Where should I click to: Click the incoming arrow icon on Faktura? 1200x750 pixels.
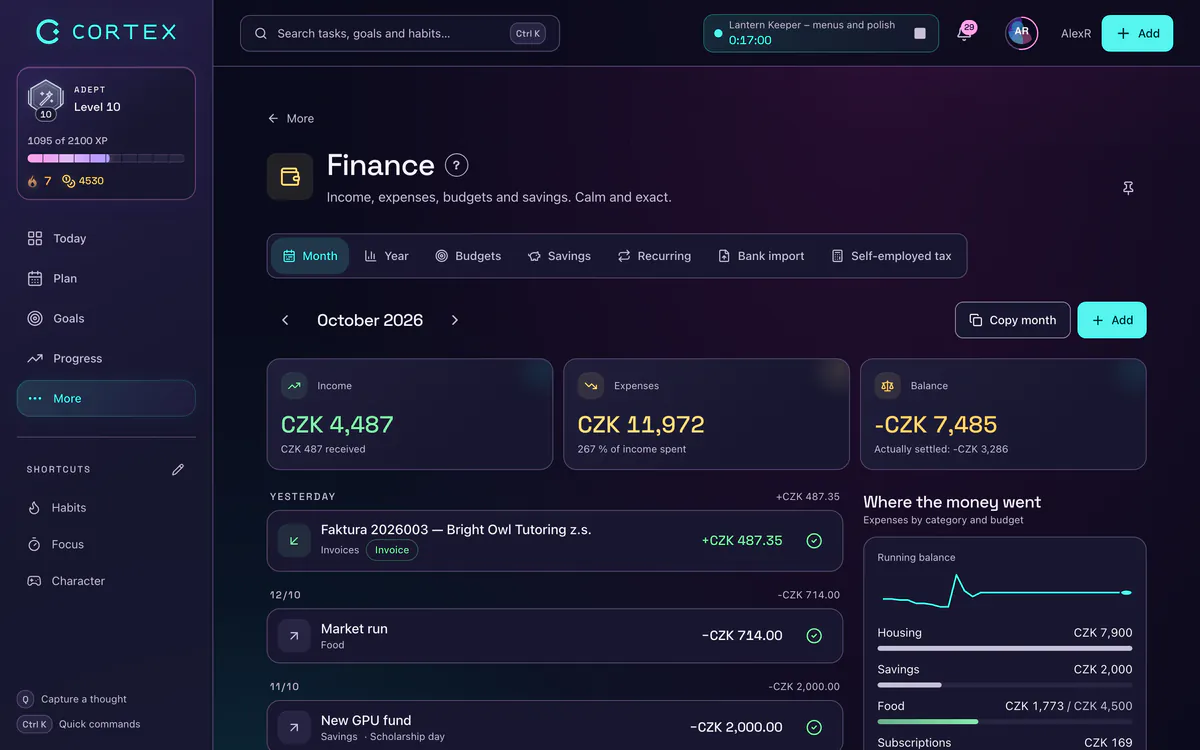pyautogui.click(x=294, y=541)
